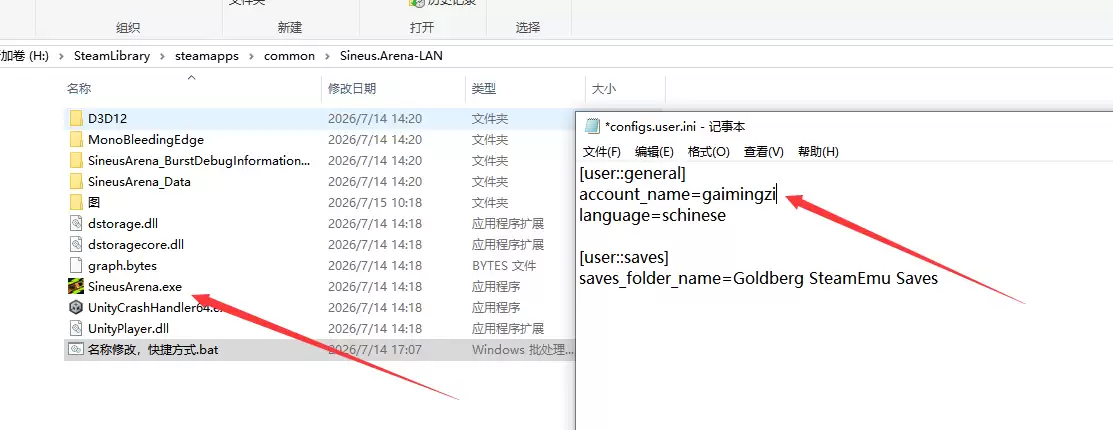Select the D3D12 folder icon
This screenshot has width=1113, height=430.
76,118
